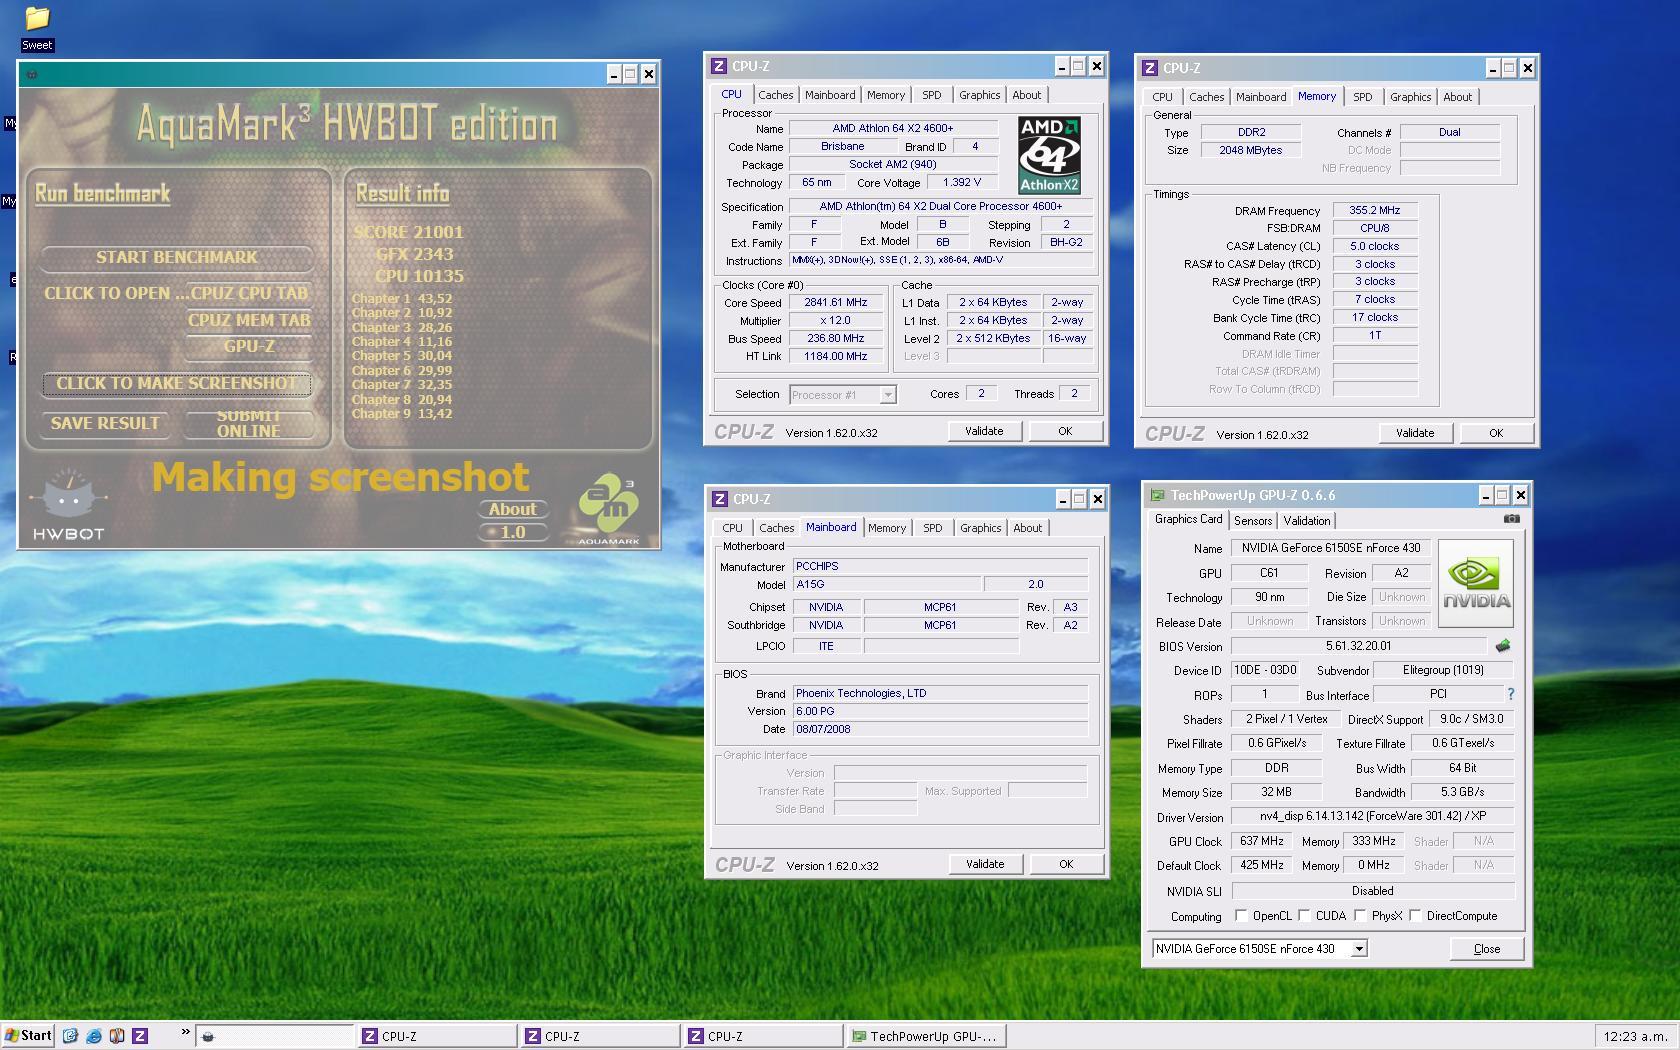
Task: Click the Z icon of the CPU-Z Memory window
Action: tap(1150, 68)
